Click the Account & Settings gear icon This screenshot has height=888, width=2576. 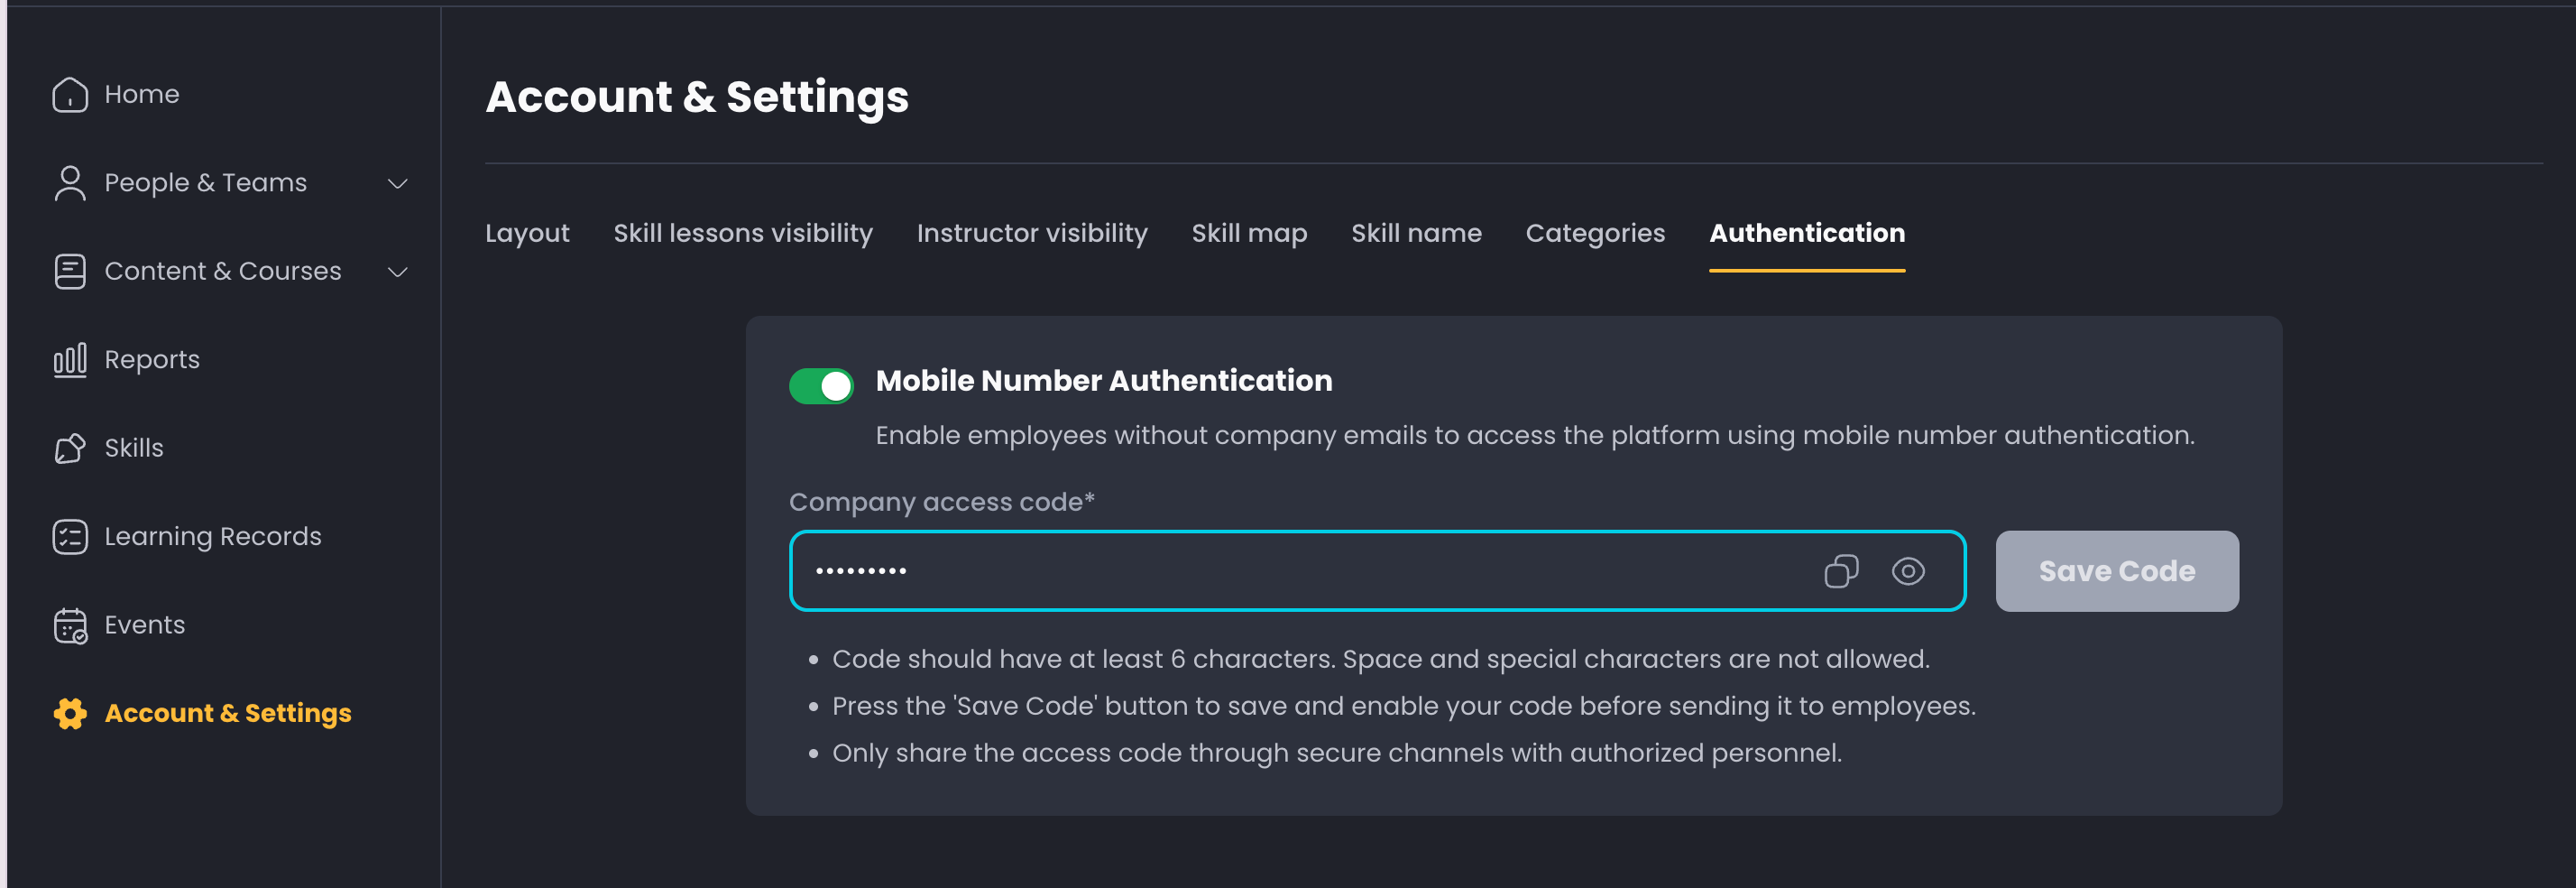70,713
